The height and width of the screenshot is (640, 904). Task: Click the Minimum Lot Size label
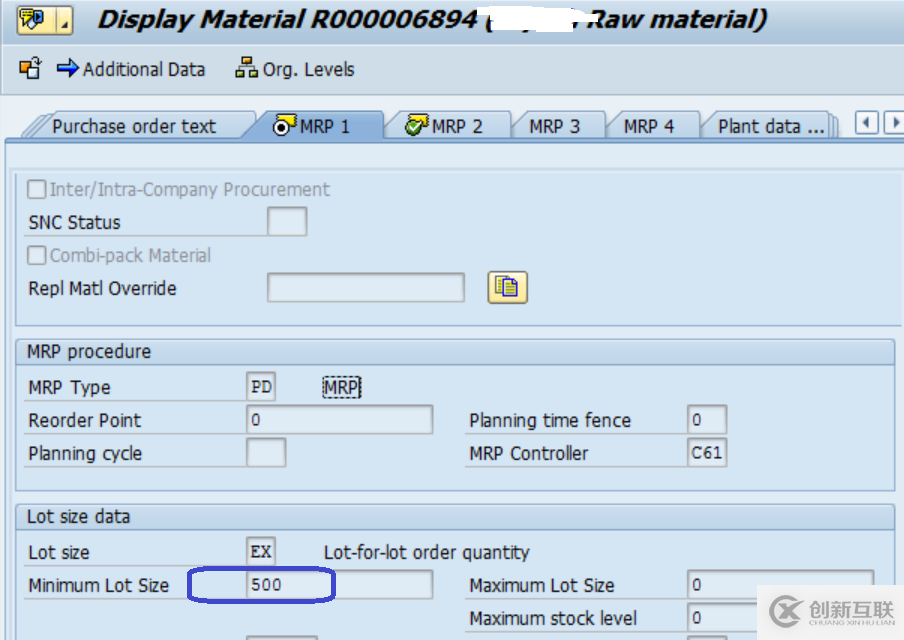coord(99,585)
